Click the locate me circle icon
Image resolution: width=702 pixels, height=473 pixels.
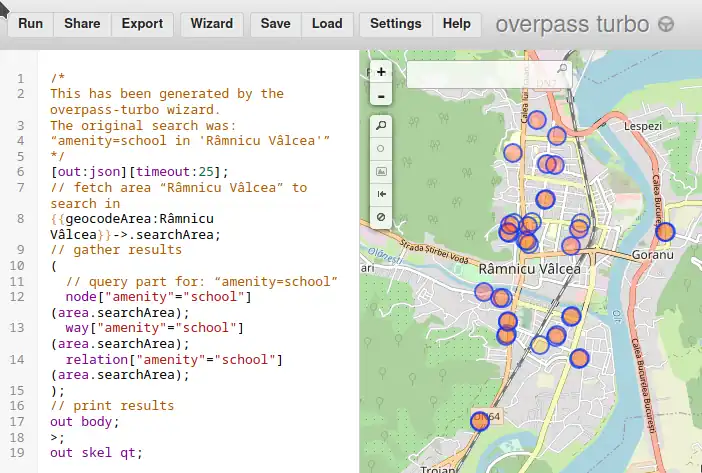(380, 148)
